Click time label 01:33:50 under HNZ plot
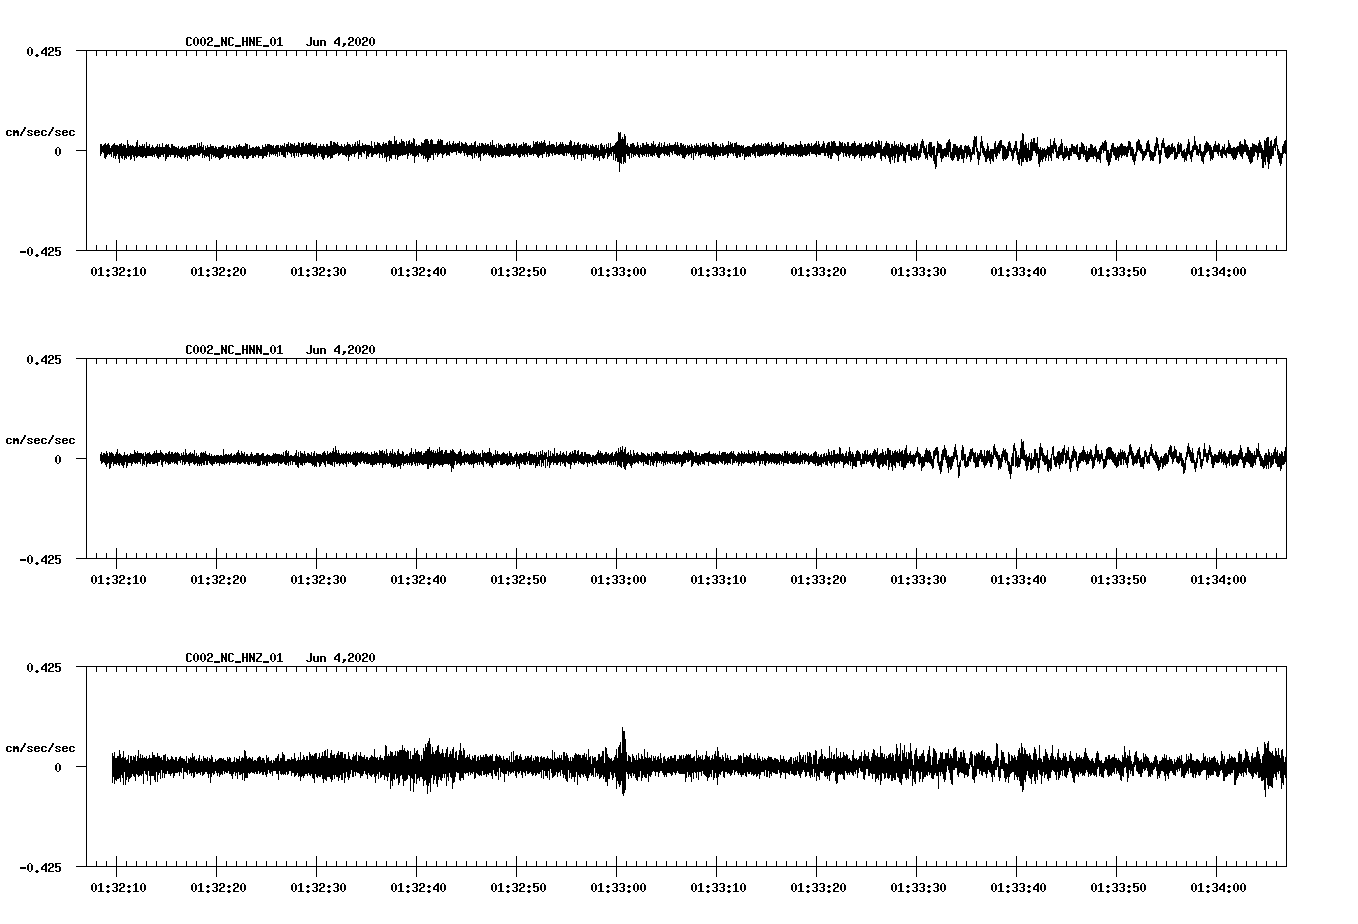 tap(1118, 888)
